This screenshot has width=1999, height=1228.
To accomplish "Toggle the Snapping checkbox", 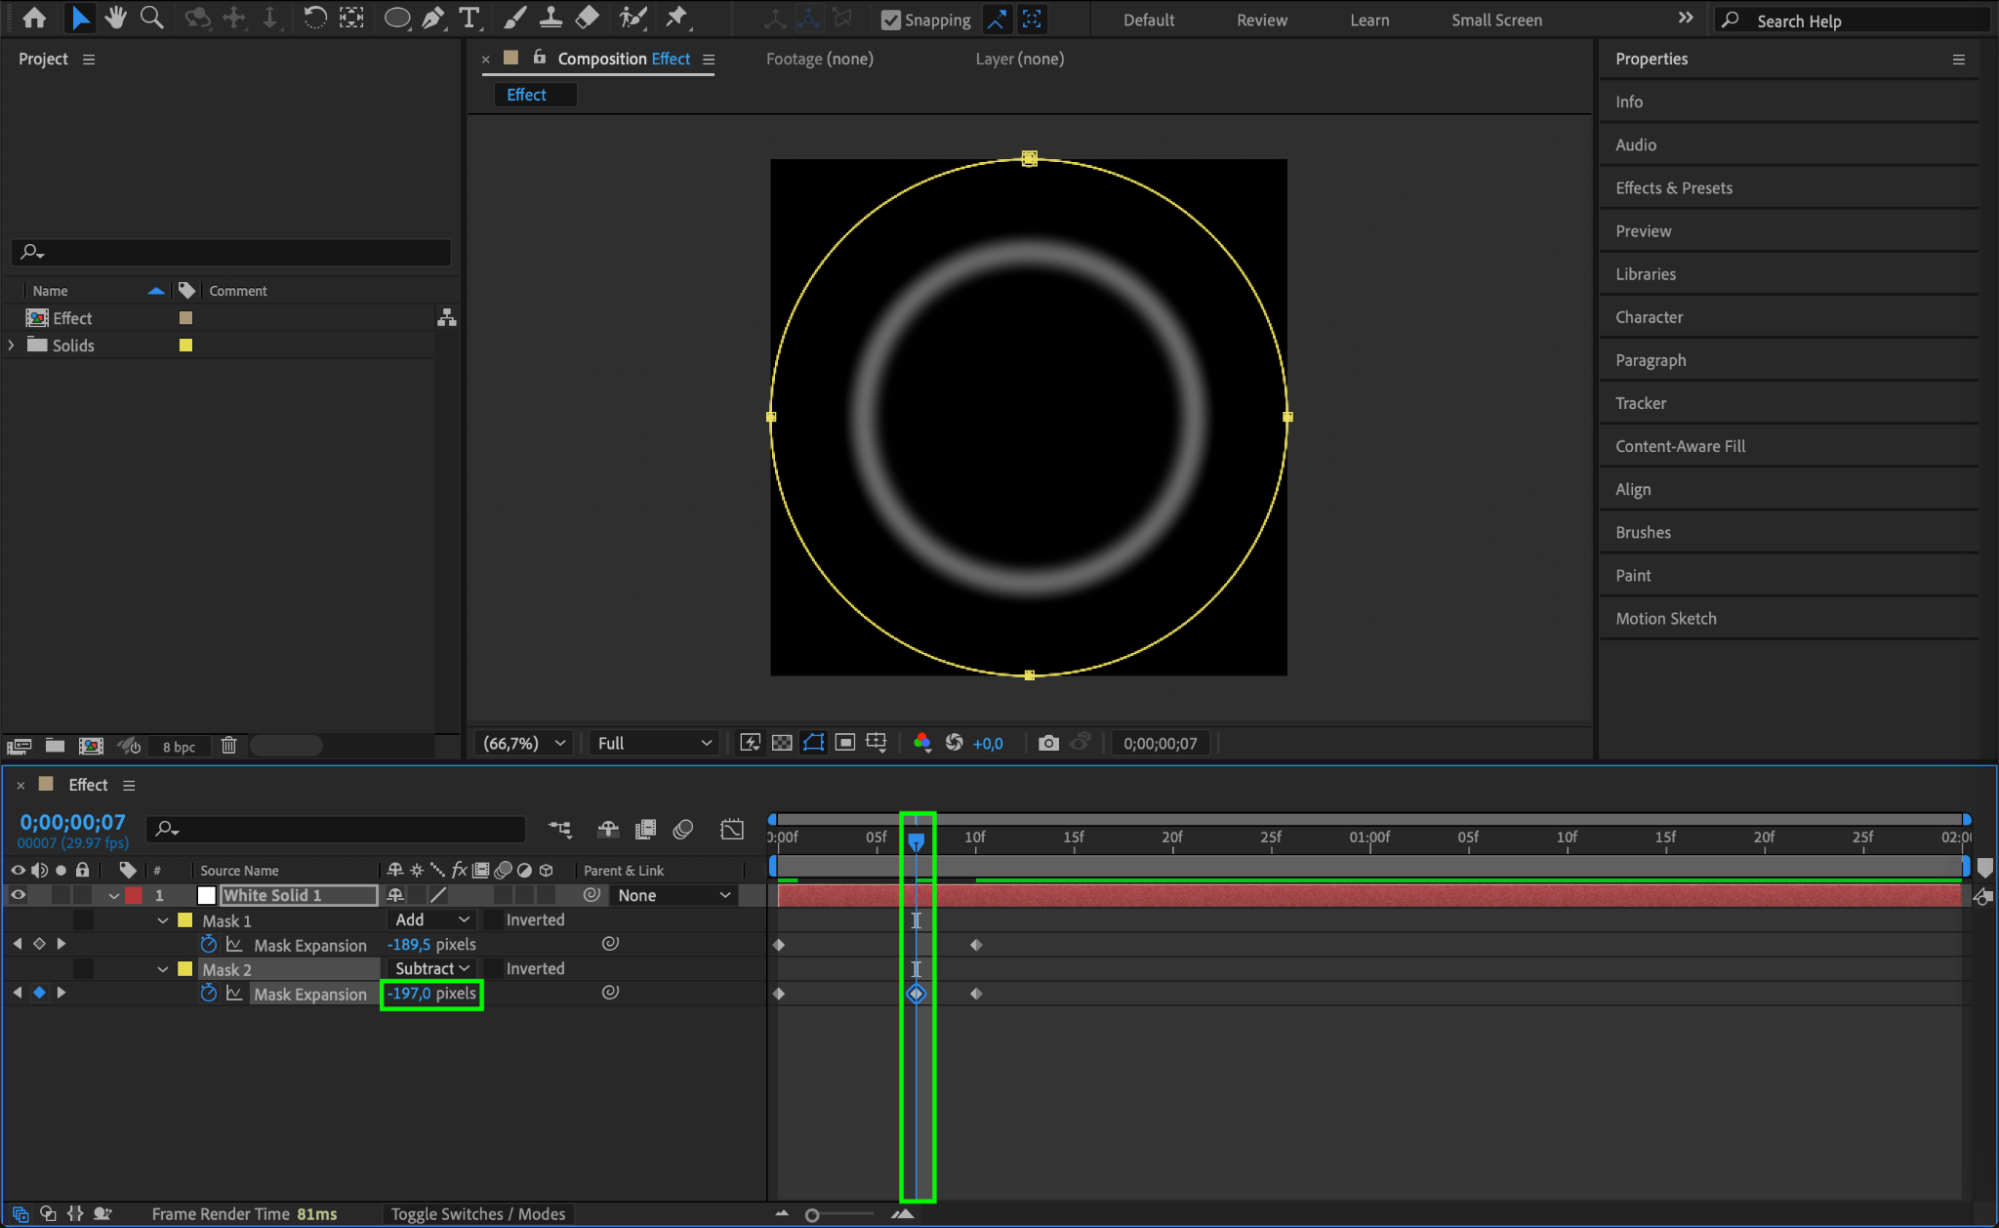I will coord(891,20).
